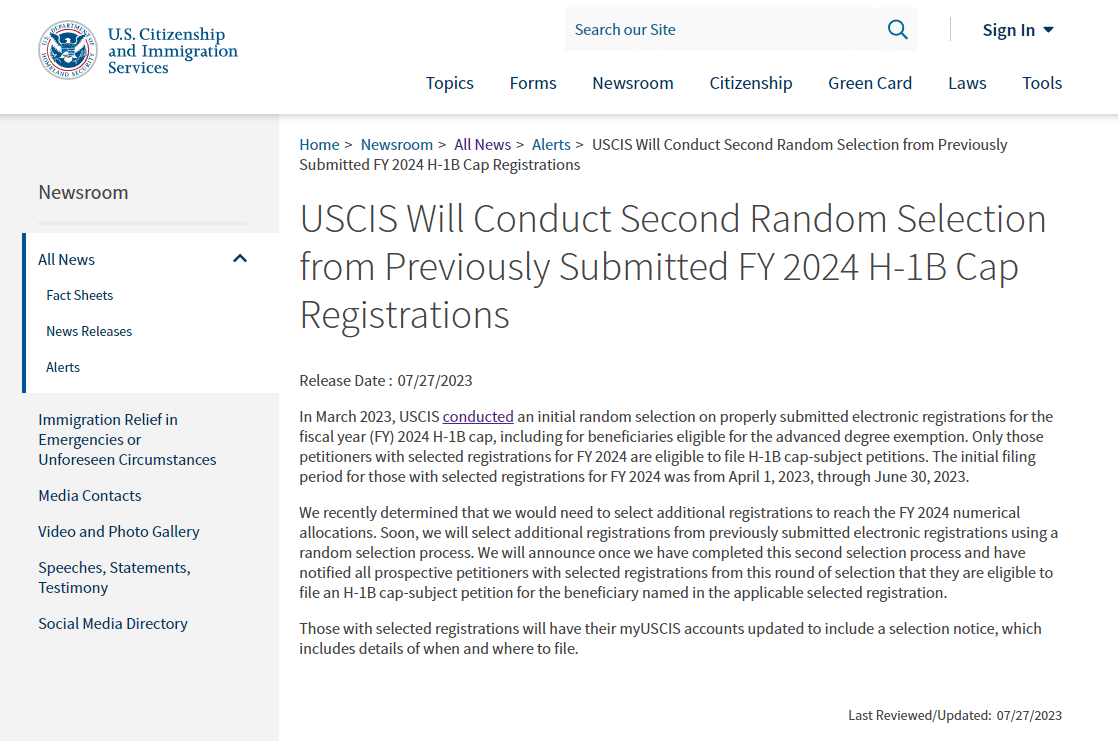The height and width of the screenshot is (741, 1118).
Task: Open Fact Sheets in the sidebar
Action: pos(80,295)
